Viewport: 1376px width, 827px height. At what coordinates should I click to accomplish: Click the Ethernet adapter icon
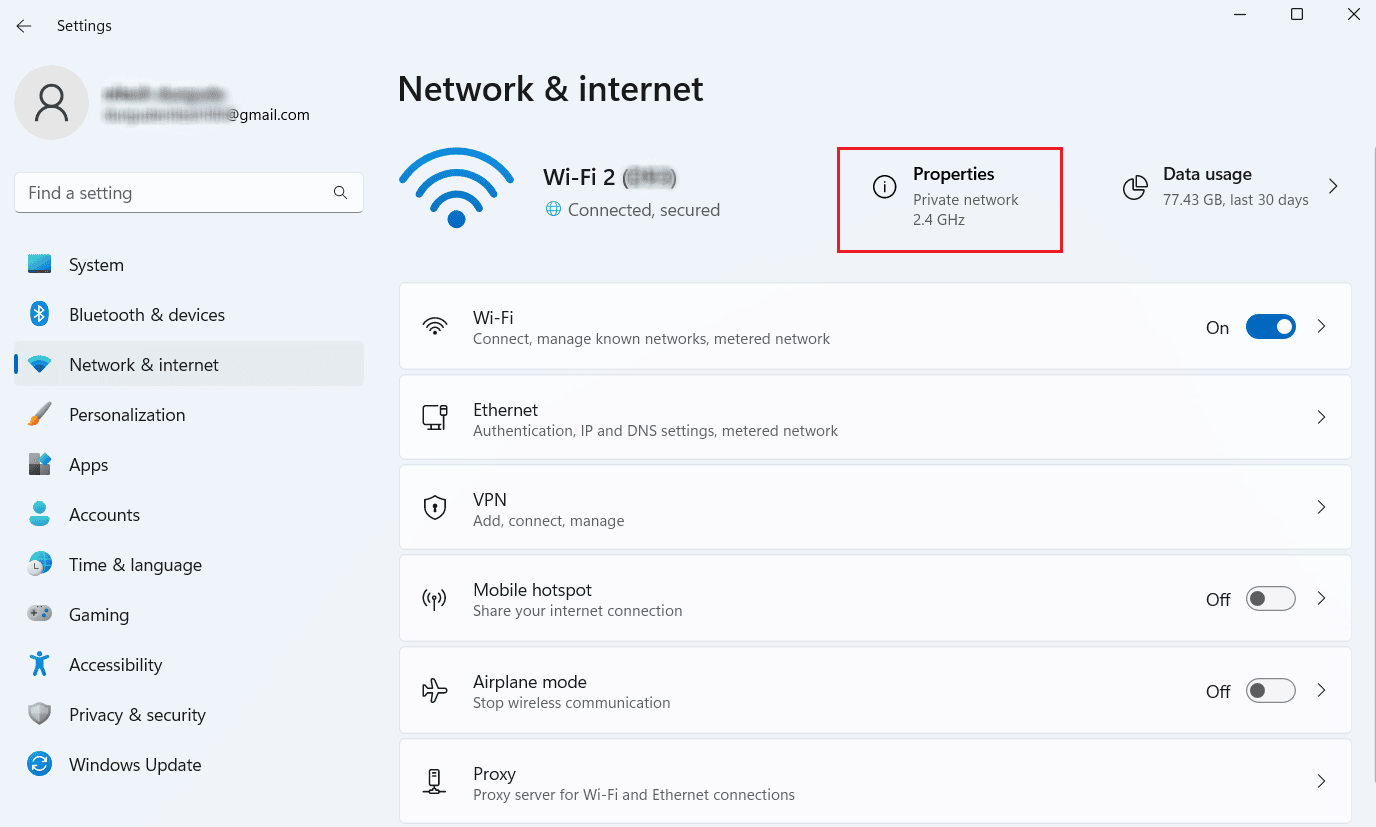tap(435, 417)
